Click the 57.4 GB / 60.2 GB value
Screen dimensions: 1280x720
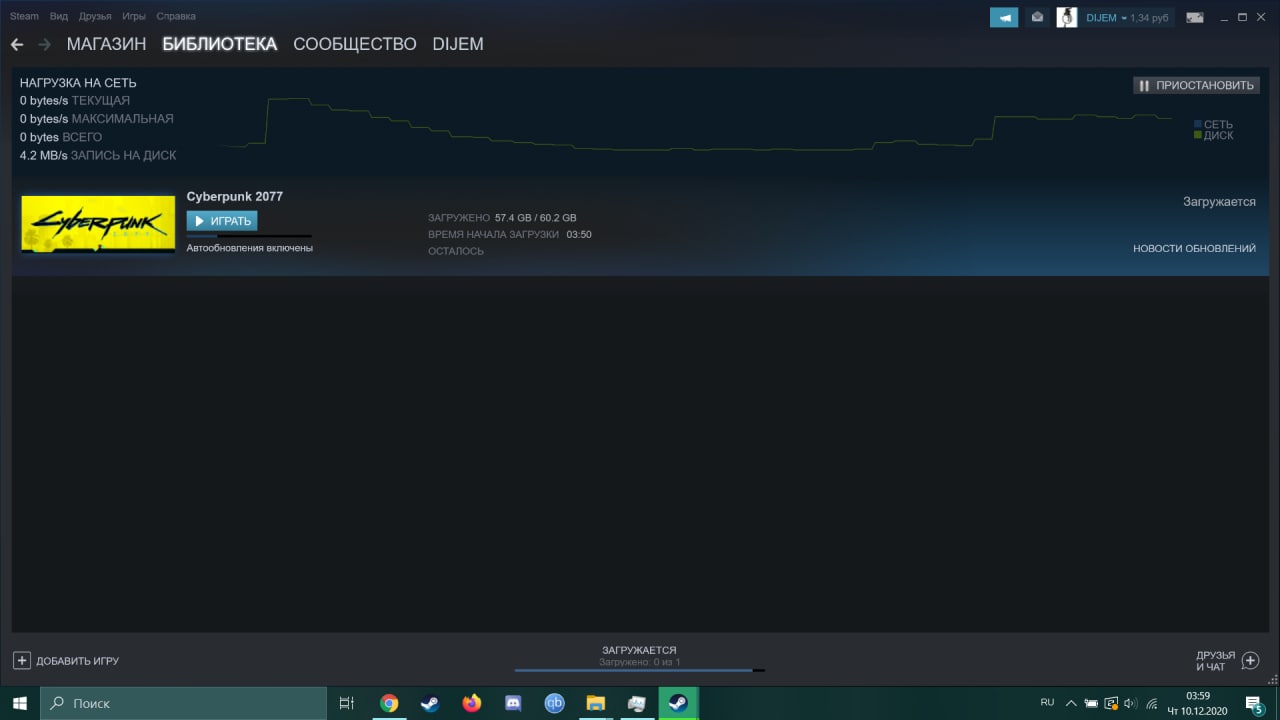pos(535,218)
